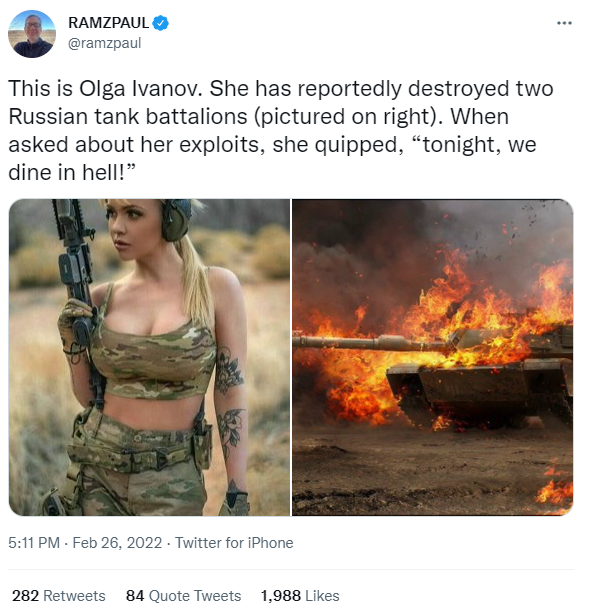
Task: Open the @ramzpaul handle link
Action: 105,43
